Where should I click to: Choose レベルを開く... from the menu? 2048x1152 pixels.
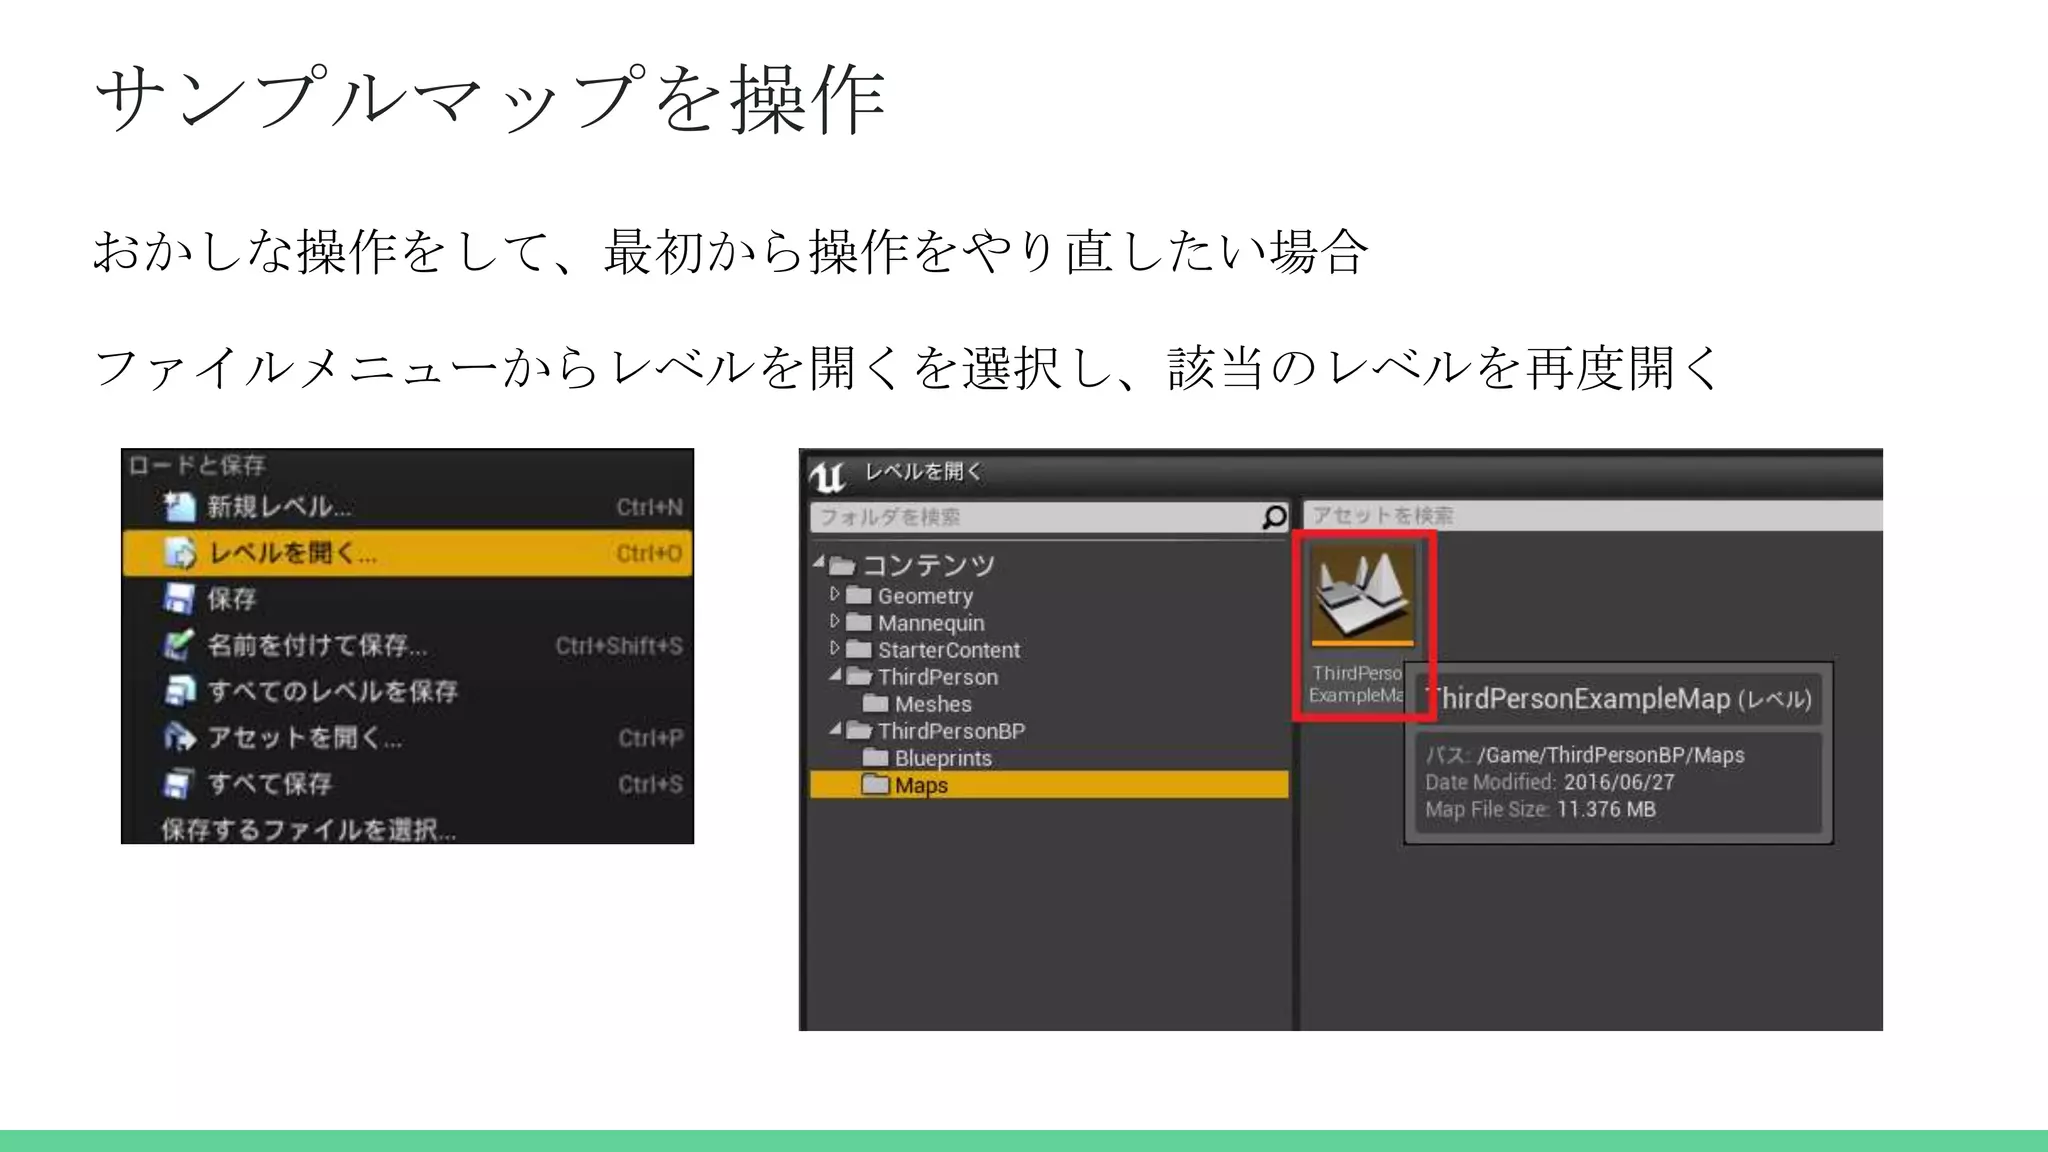click(x=407, y=553)
